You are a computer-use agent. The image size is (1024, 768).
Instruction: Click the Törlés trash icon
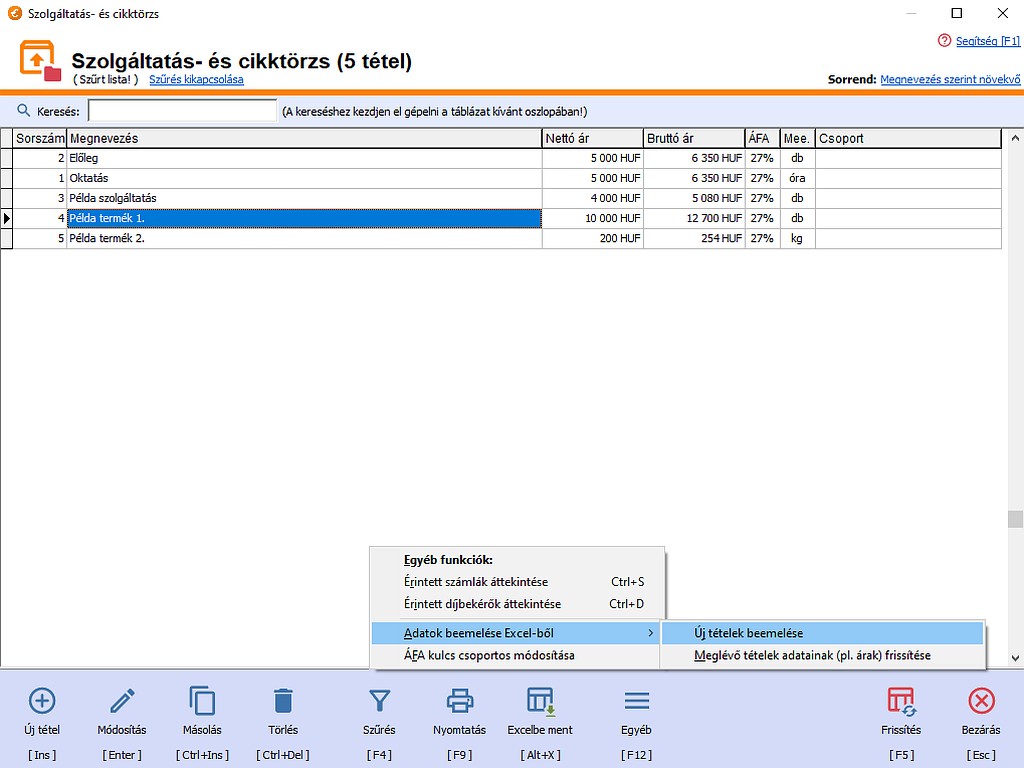point(283,700)
